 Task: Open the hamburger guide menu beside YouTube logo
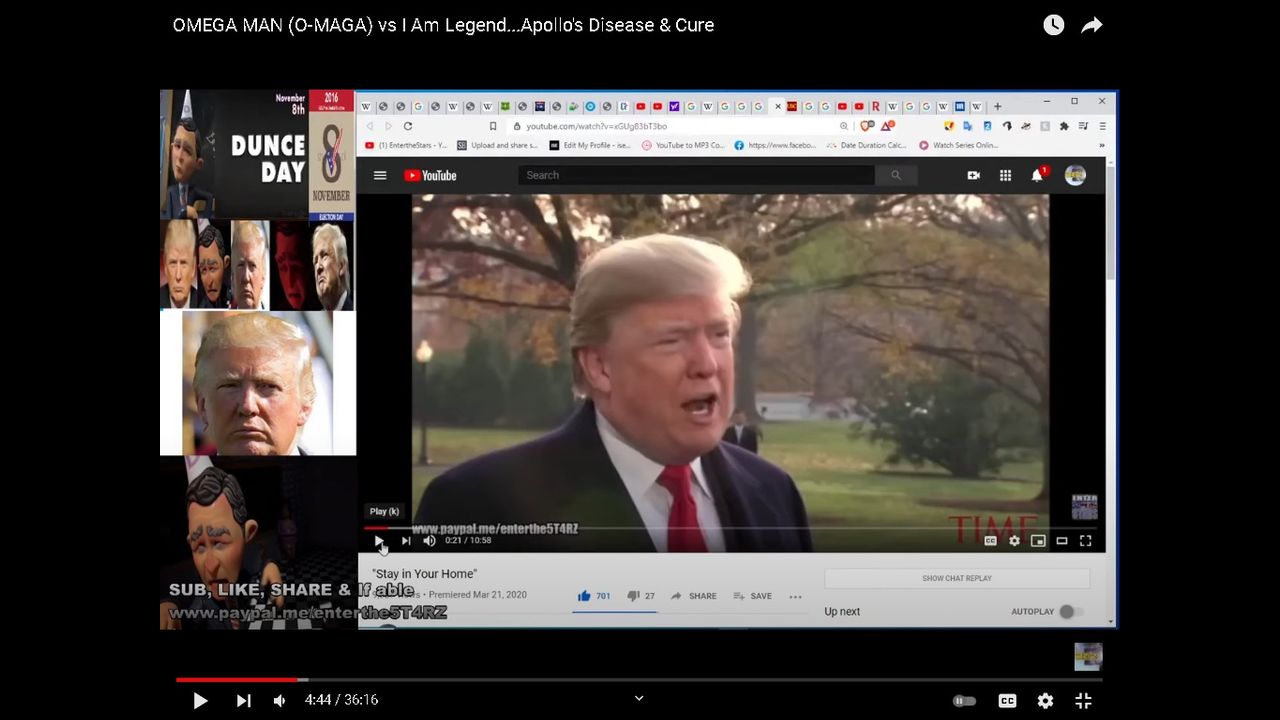point(380,175)
